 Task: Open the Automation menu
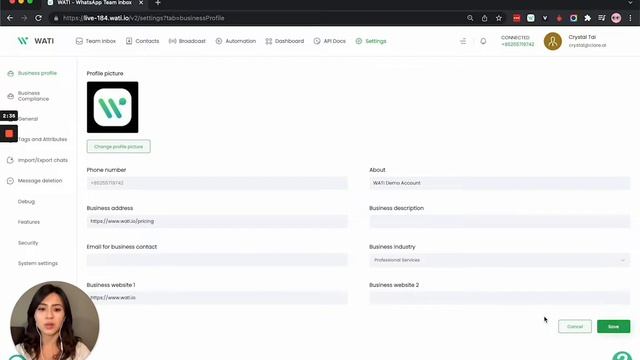click(236, 41)
